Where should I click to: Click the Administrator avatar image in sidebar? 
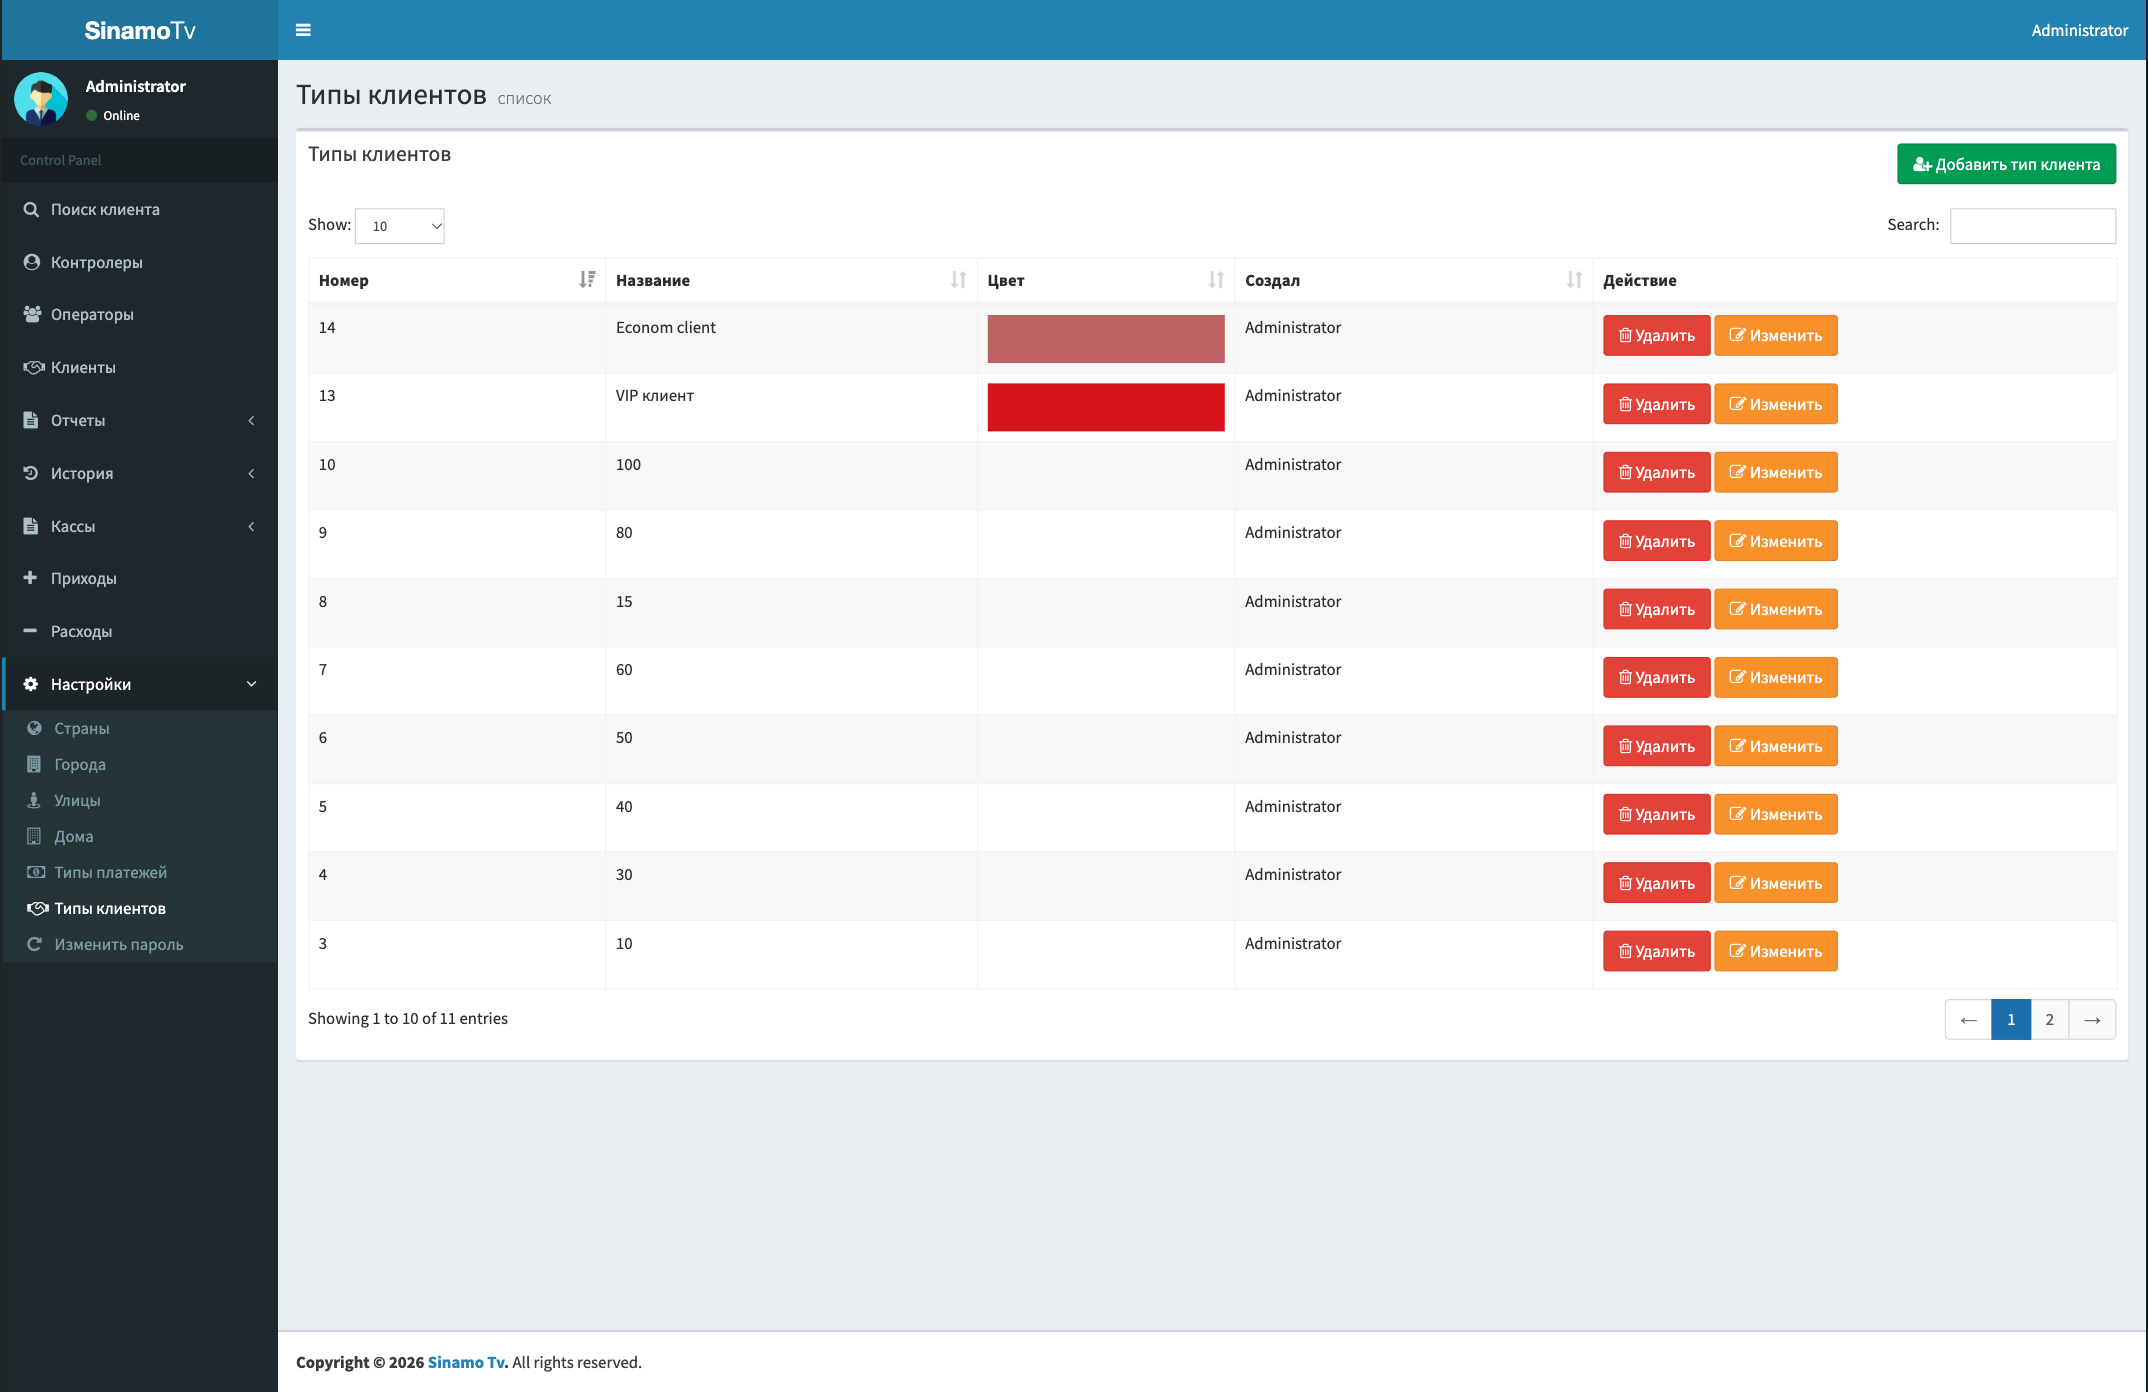click(x=41, y=99)
